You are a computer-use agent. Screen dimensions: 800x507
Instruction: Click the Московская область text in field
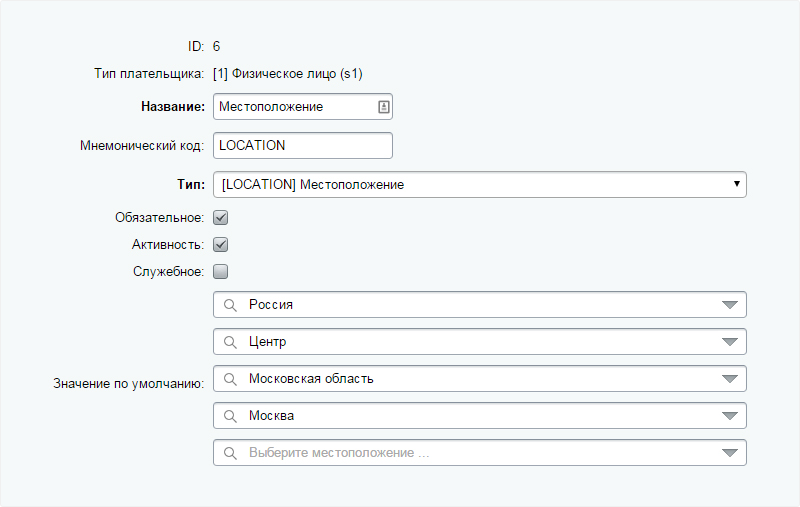[x=312, y=379]
